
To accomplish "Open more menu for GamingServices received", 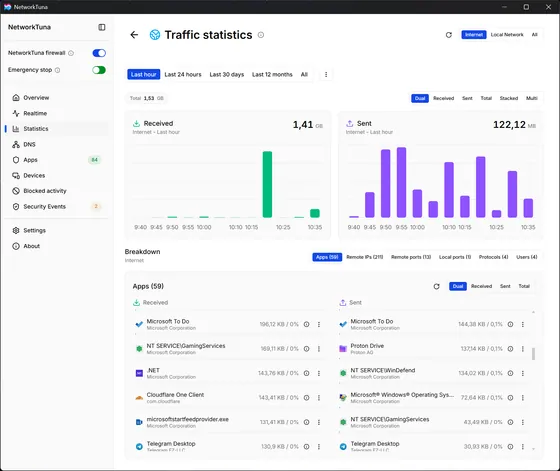I will click(319, 349).
